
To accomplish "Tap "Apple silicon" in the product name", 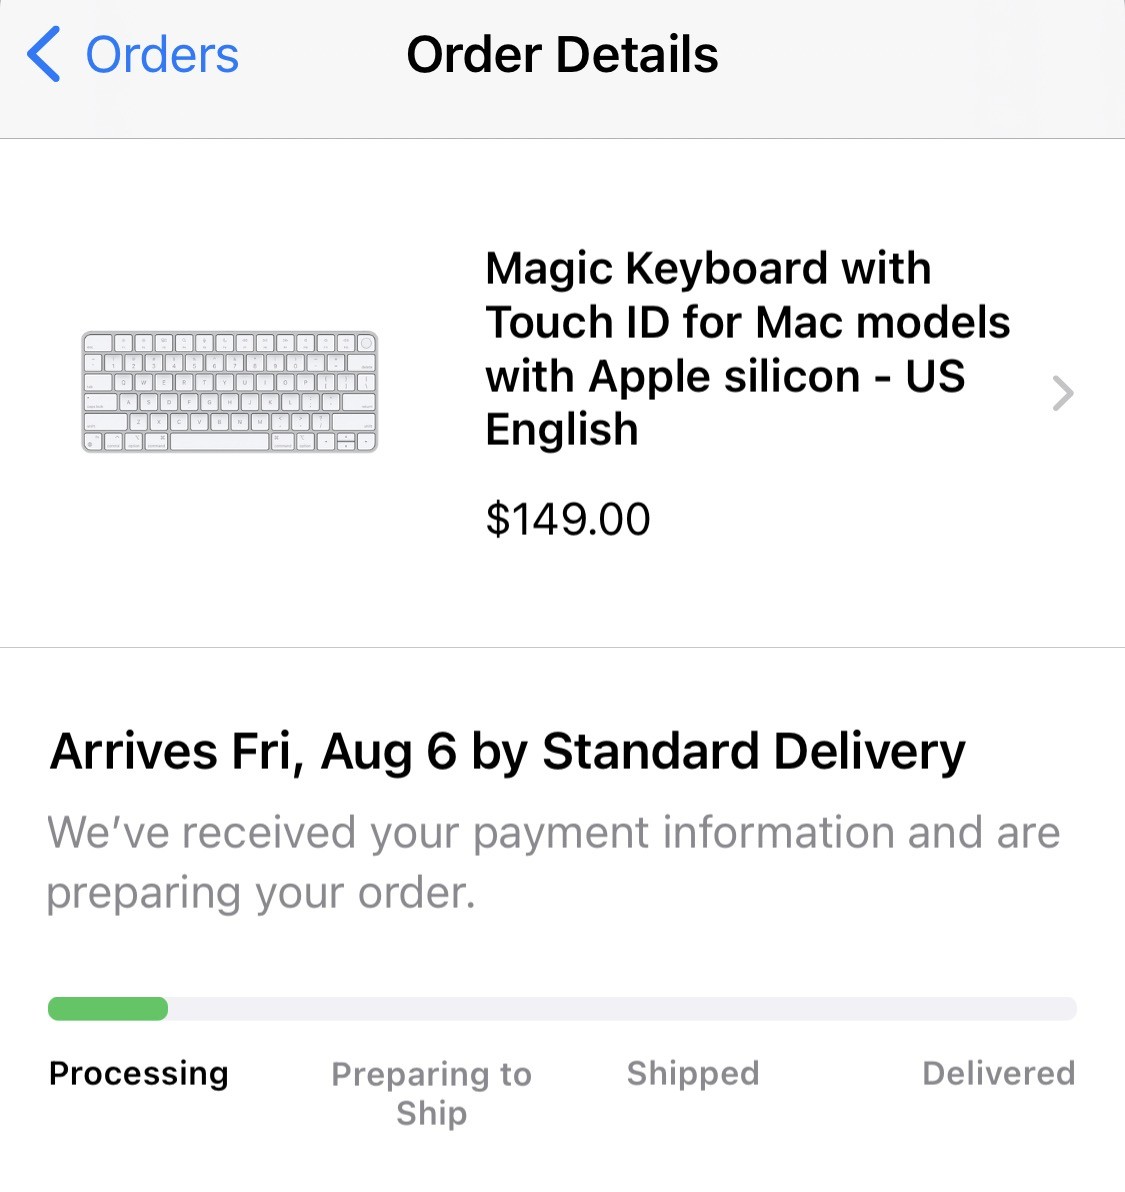I will point(724,376).
